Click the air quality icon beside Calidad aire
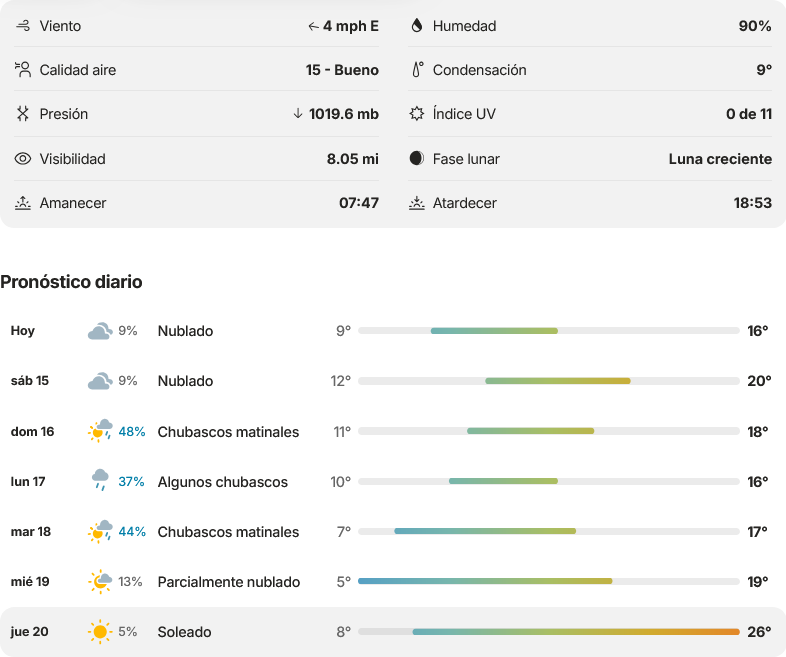This screenshot has height=657, width=786. coord(23,70)
